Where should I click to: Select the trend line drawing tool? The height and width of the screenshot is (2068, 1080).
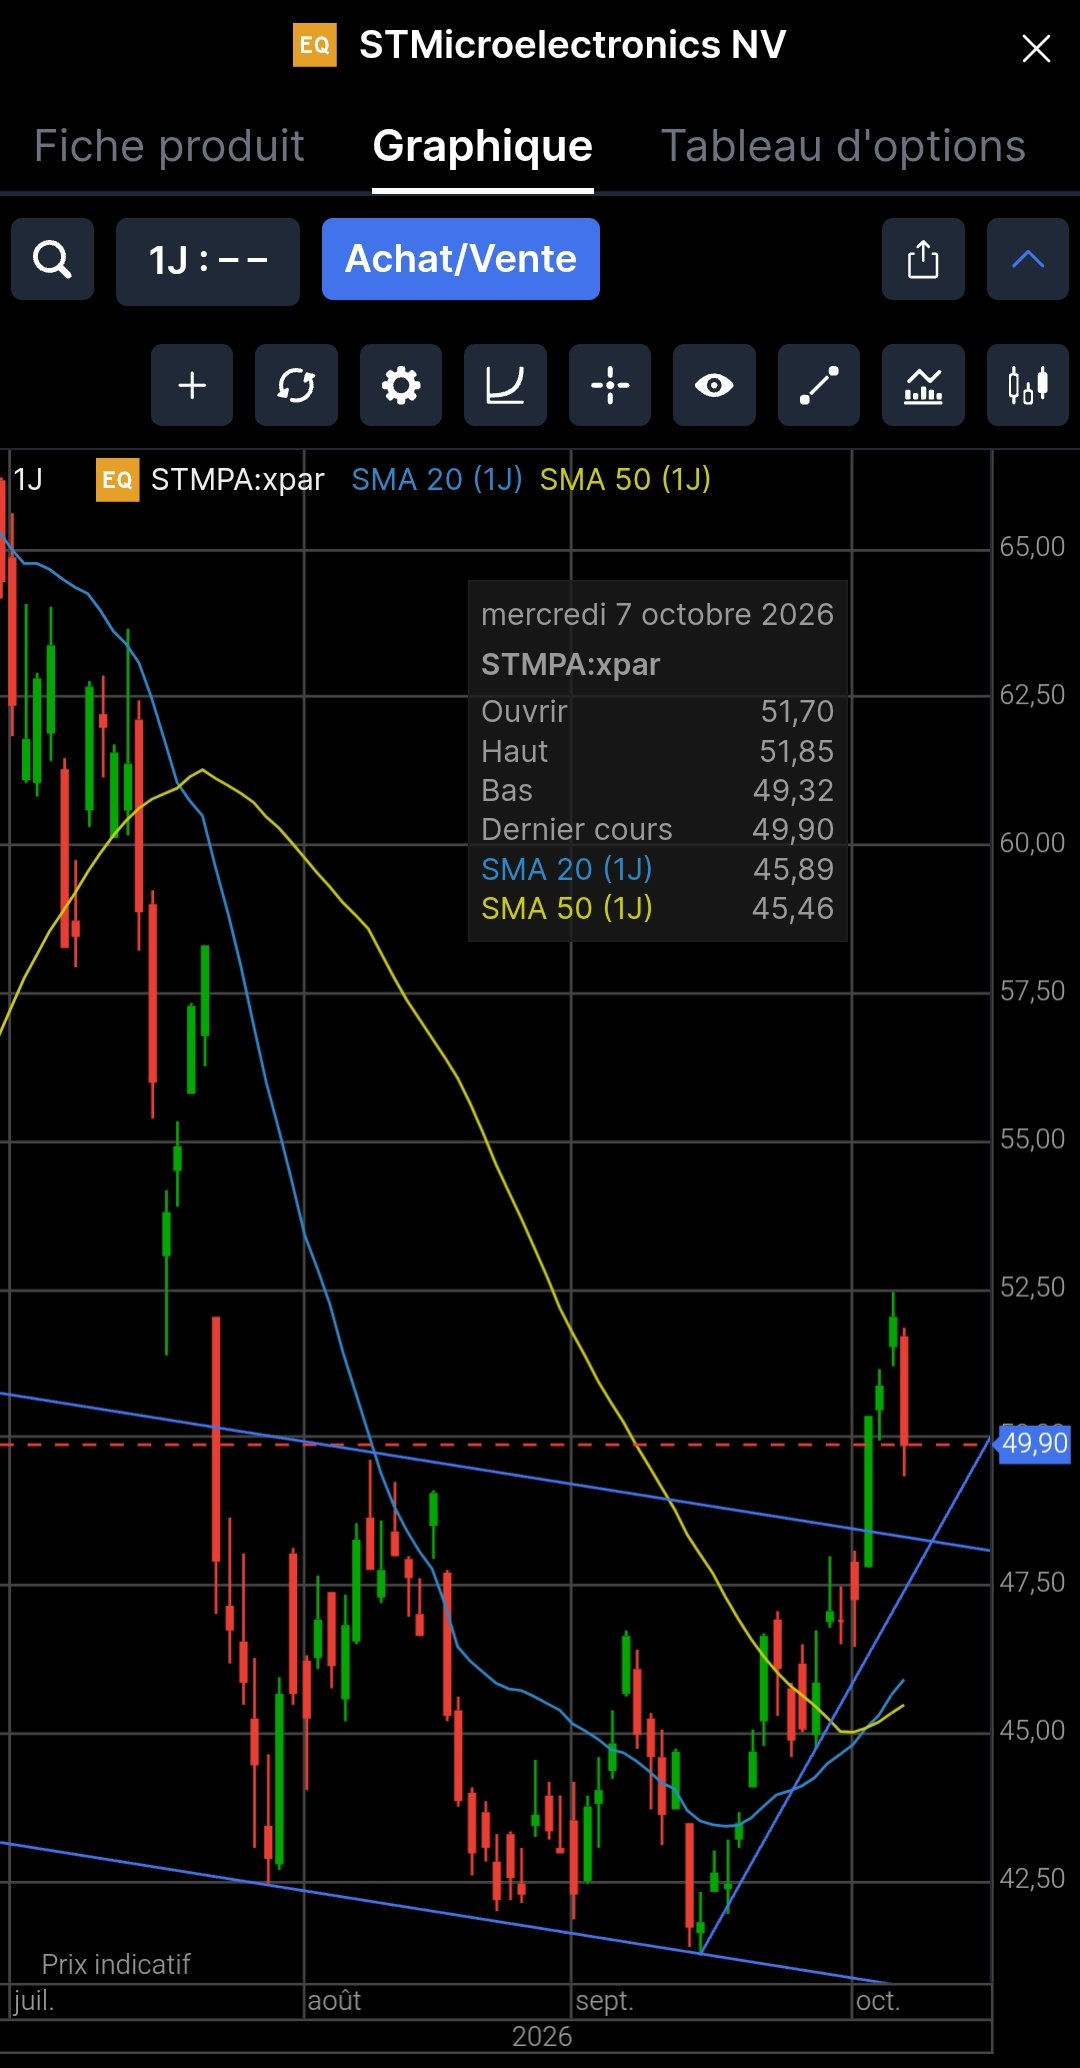pyautogui.click(x=819, y=385)
